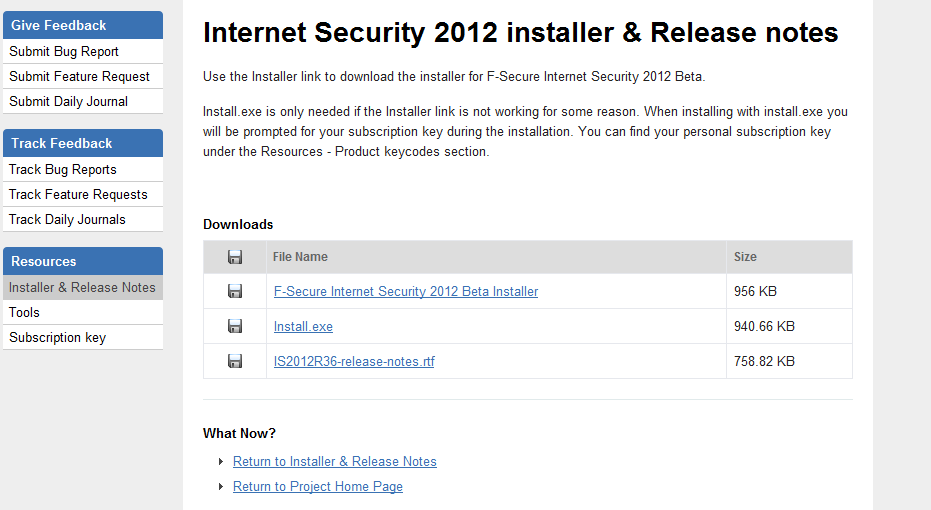The height and width of the screenshot is (510, 931).
Task: Click the arrow bullet before Return to Installer
Action: tap(221, 462)
